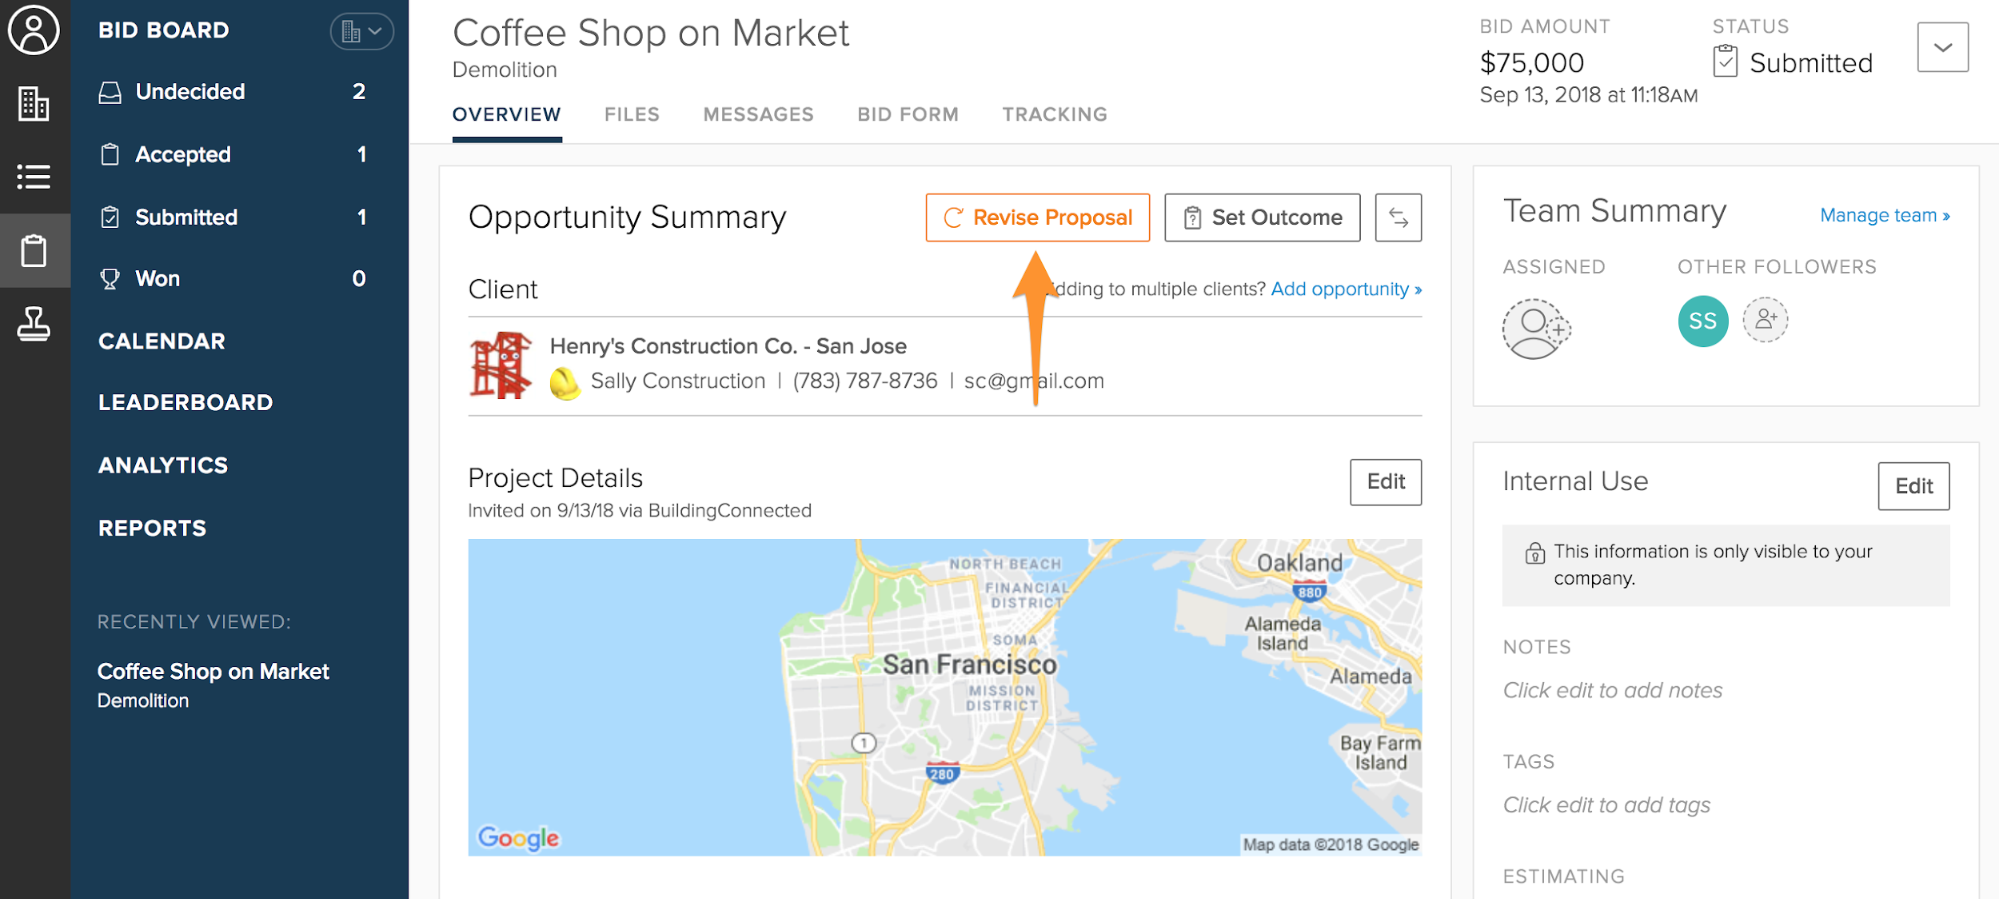Viewport: 1999px width, 899px height.
Task: Click the swap arrows button beside Set Outcome
Action: click(x=1398, y=218)
